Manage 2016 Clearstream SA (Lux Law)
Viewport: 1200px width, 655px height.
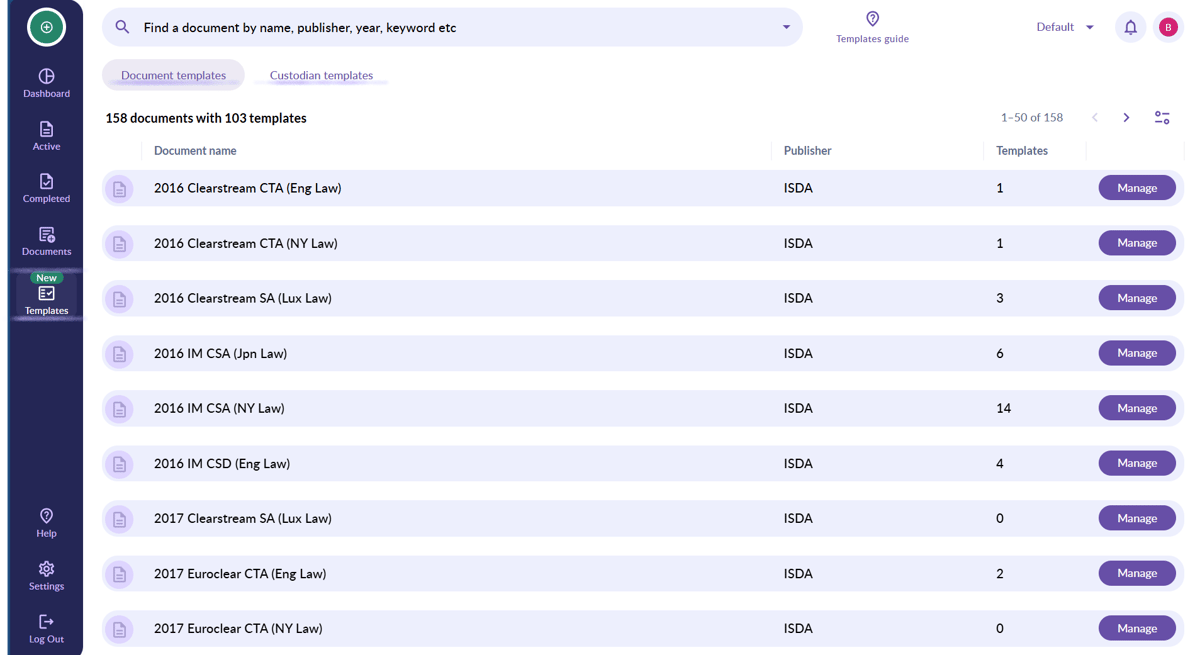click(x=1137, y=298)
